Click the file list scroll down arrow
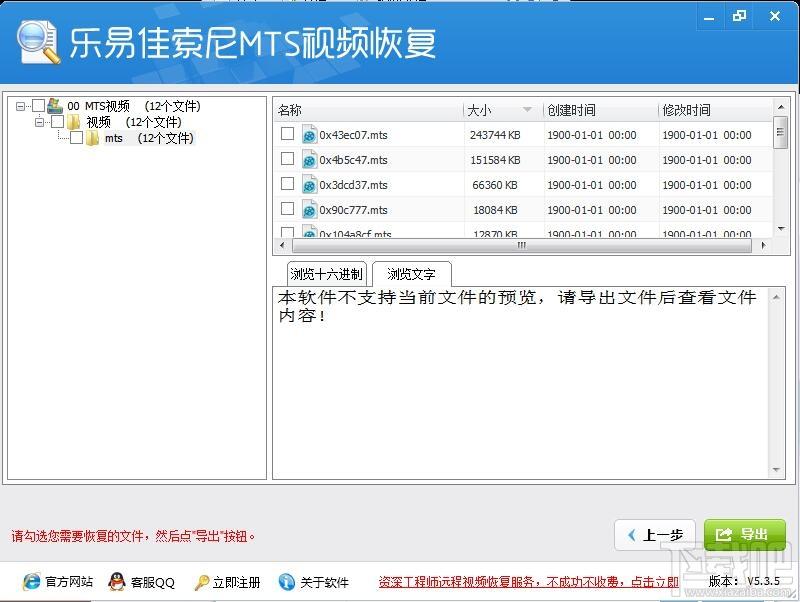 pos(781,229)
